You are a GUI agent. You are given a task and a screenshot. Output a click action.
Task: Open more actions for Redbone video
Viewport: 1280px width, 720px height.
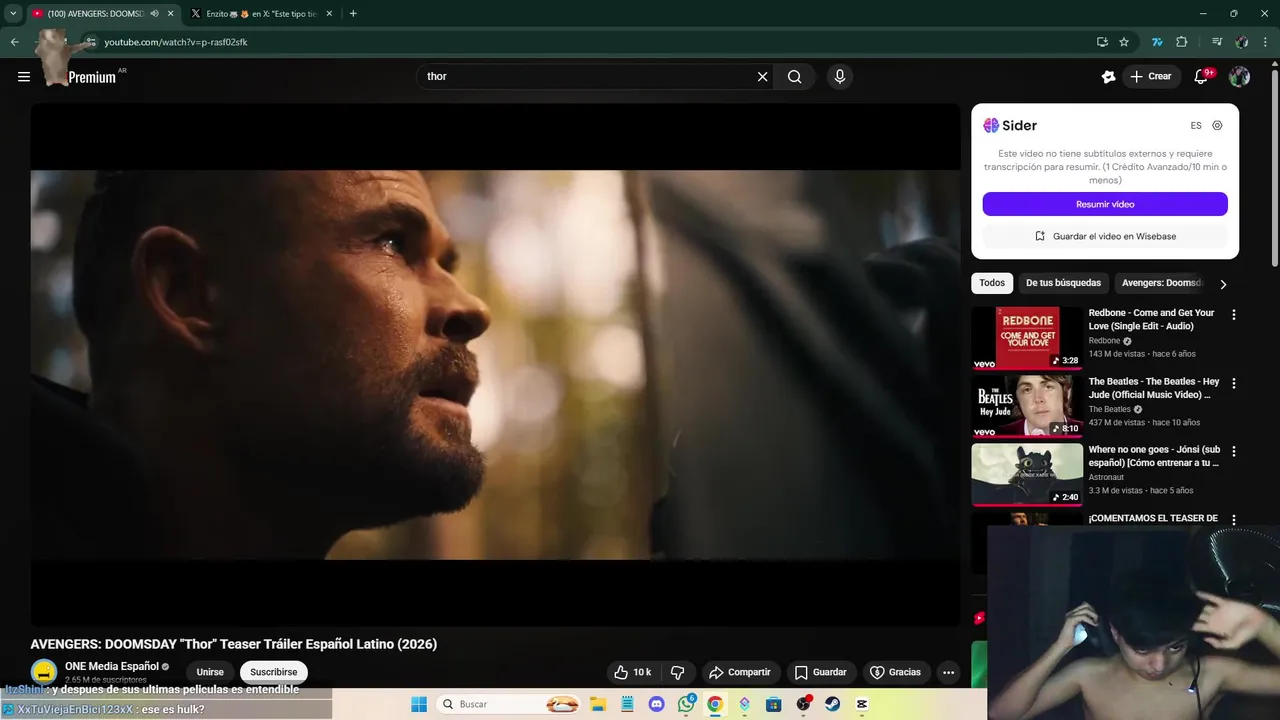[x=1233, y=314]
